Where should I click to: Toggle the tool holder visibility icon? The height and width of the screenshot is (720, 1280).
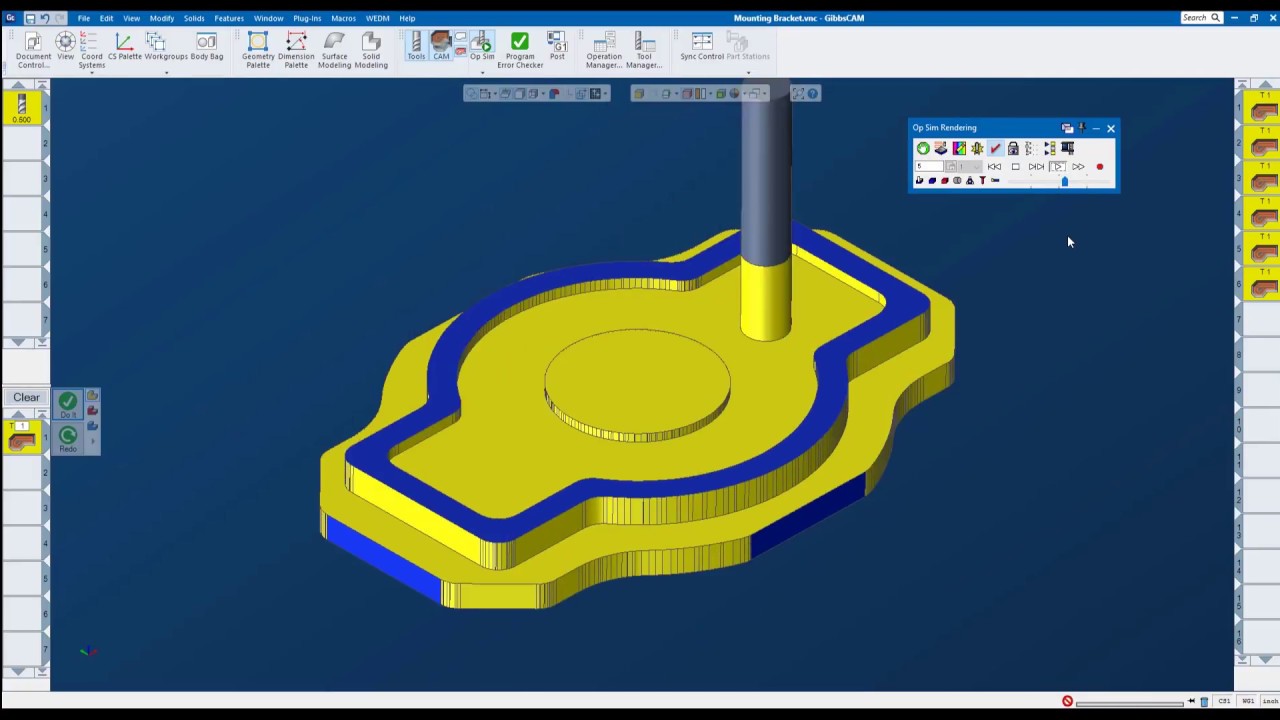(x=982, y=181)
